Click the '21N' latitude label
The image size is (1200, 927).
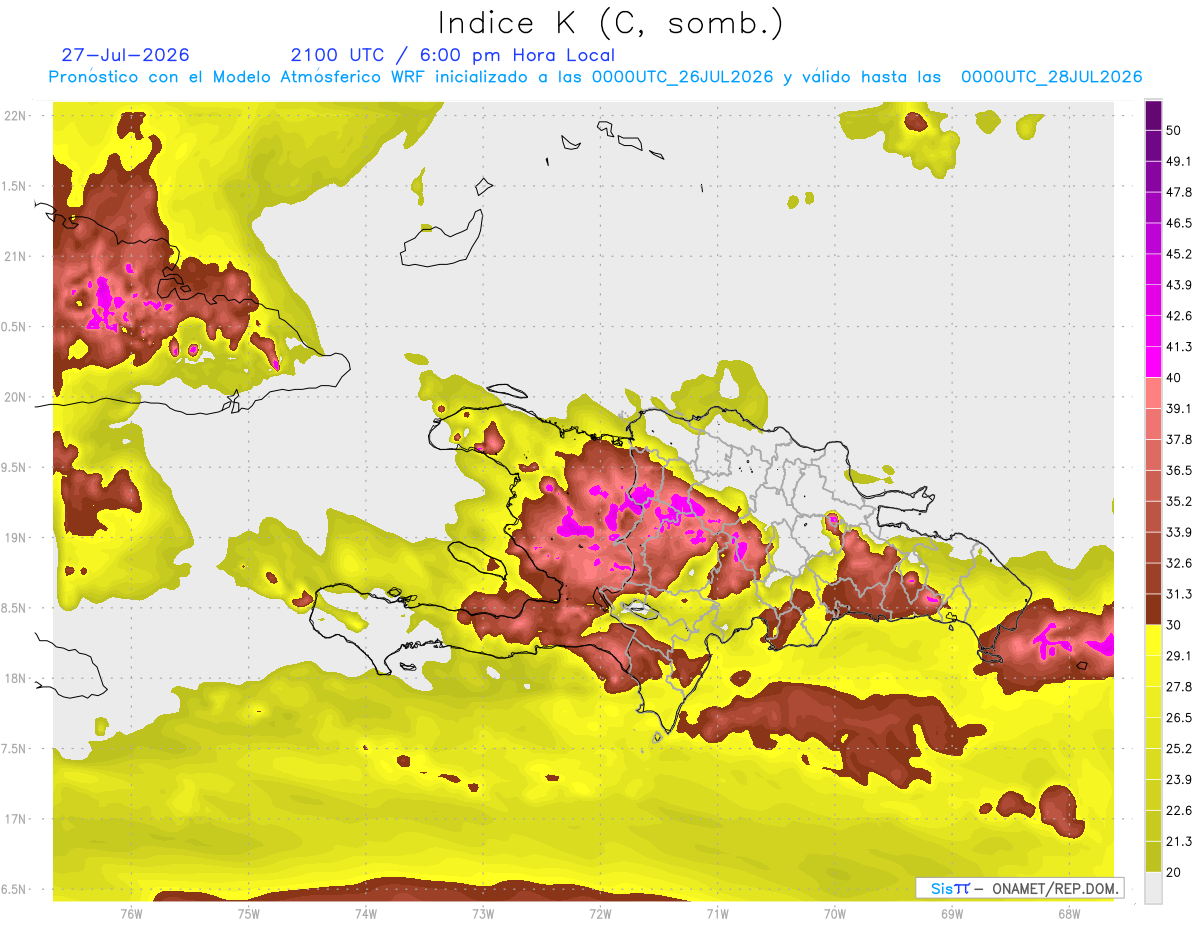coord(17,256)
